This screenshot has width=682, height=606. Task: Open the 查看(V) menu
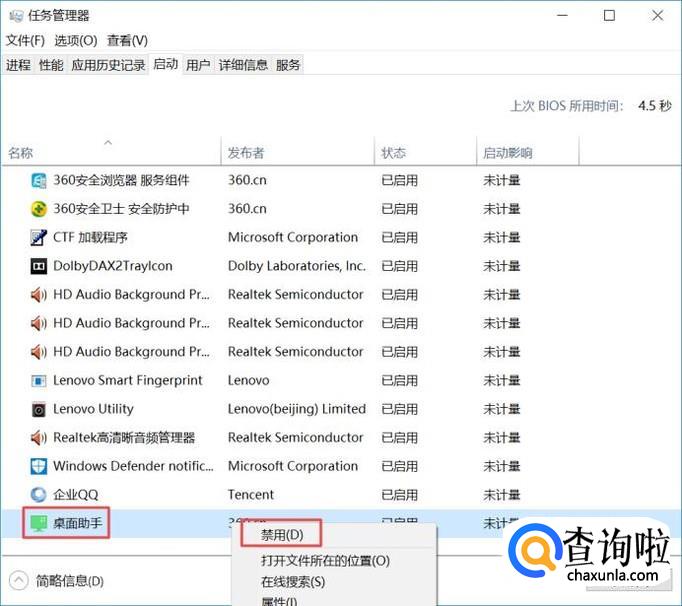tap(127, 40)
